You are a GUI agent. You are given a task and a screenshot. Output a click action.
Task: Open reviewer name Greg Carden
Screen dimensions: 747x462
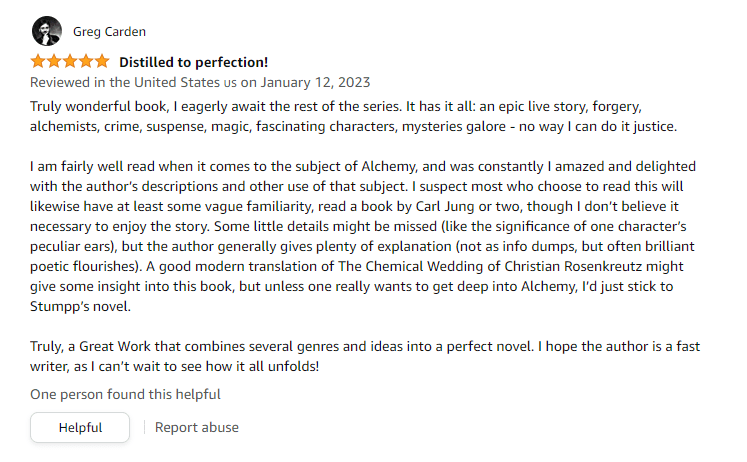pyautogui.click(x=109, y=31)
